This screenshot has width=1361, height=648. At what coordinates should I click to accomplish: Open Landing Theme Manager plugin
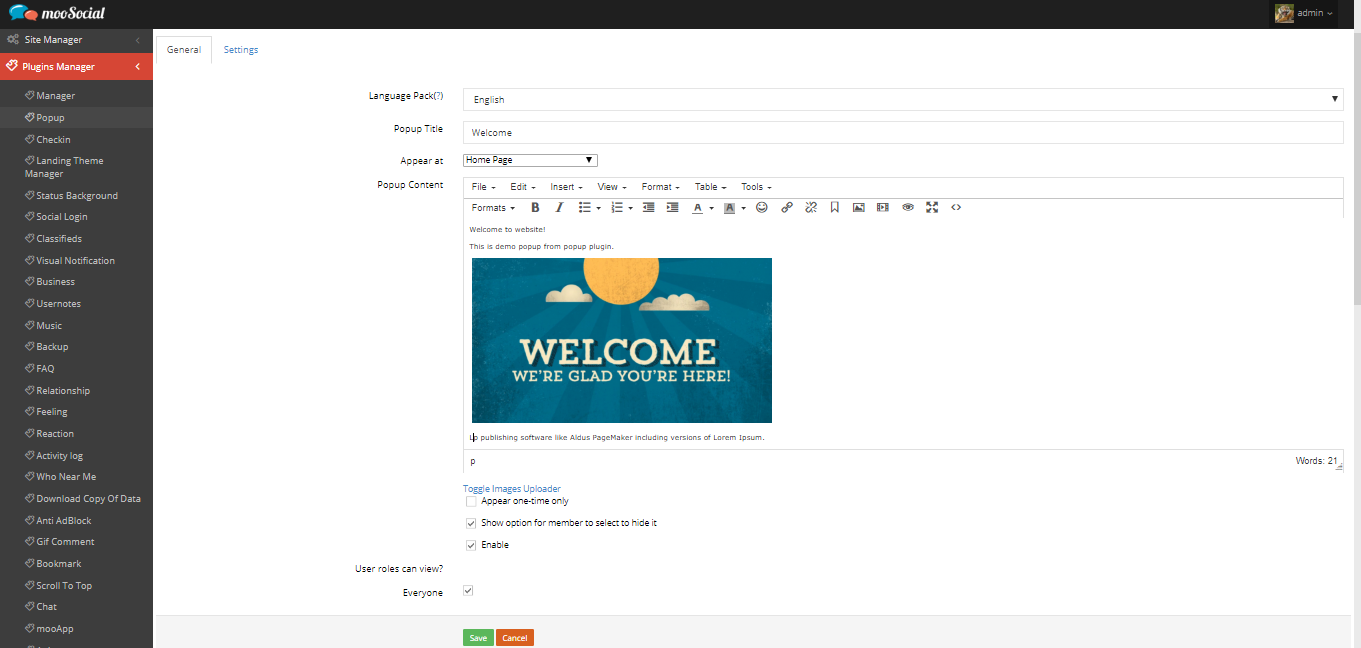tap(64, 167)
